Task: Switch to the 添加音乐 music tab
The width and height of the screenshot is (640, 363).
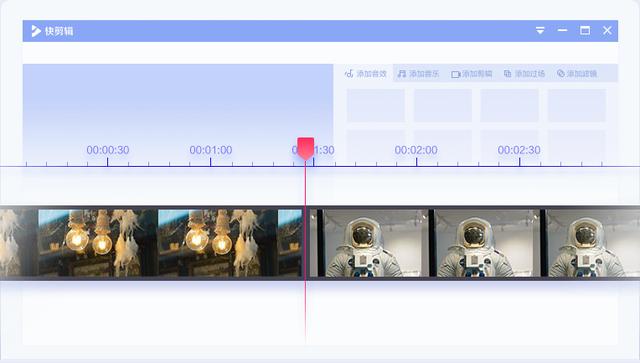Action: [419, 73]
